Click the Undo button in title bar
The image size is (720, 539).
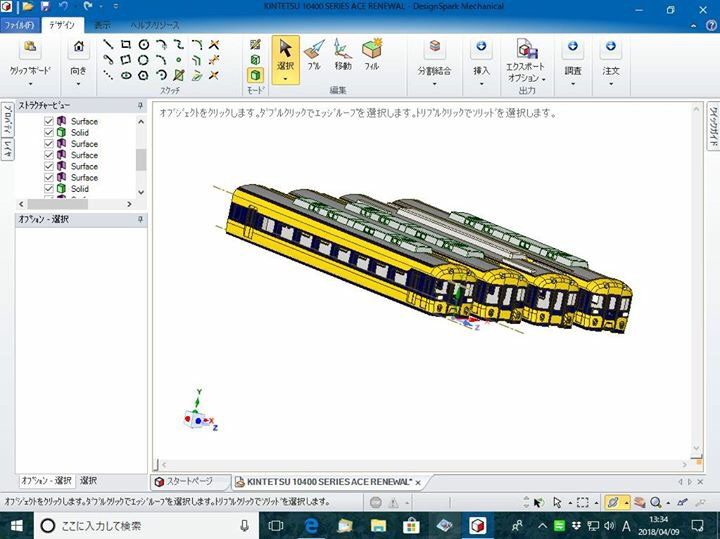tap(63, 6)
